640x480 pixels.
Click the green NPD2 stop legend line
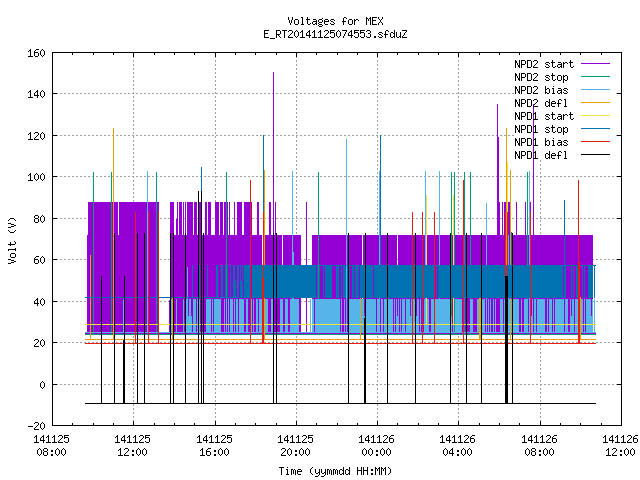[595, 76]
